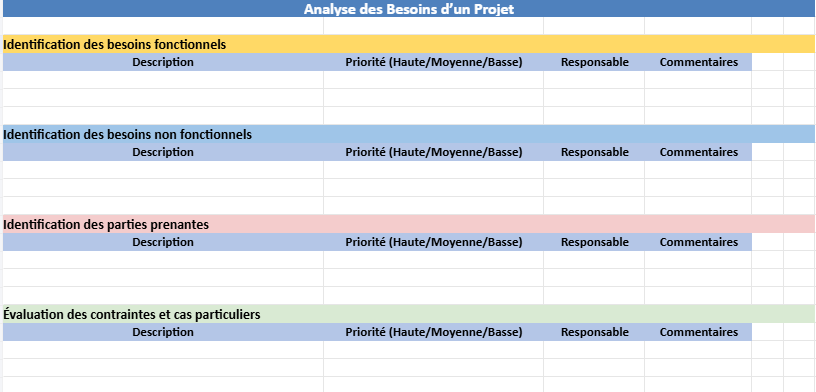Click the Responsable header under parties prenantes
This screenshot has height=392, width=816.
pyautogui.click(x=594, y=242)
